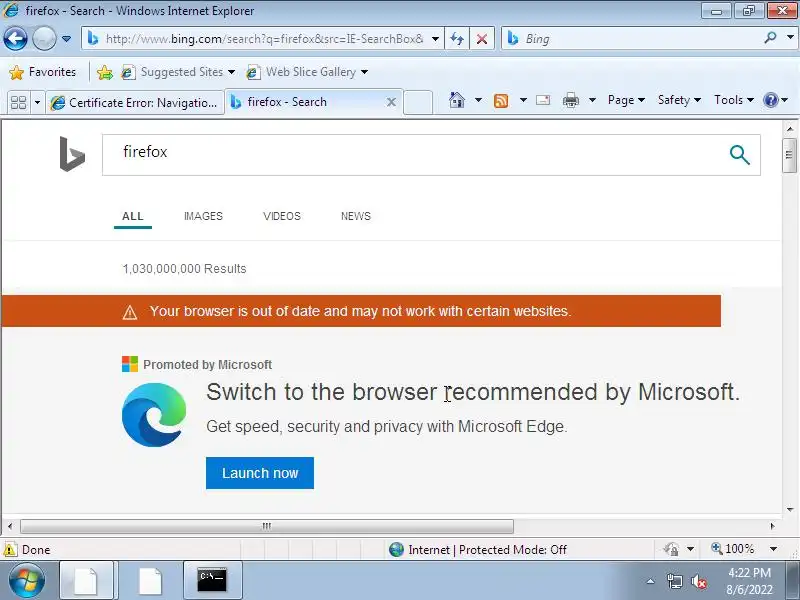Click the network tray icon

[x=674, y=581]
